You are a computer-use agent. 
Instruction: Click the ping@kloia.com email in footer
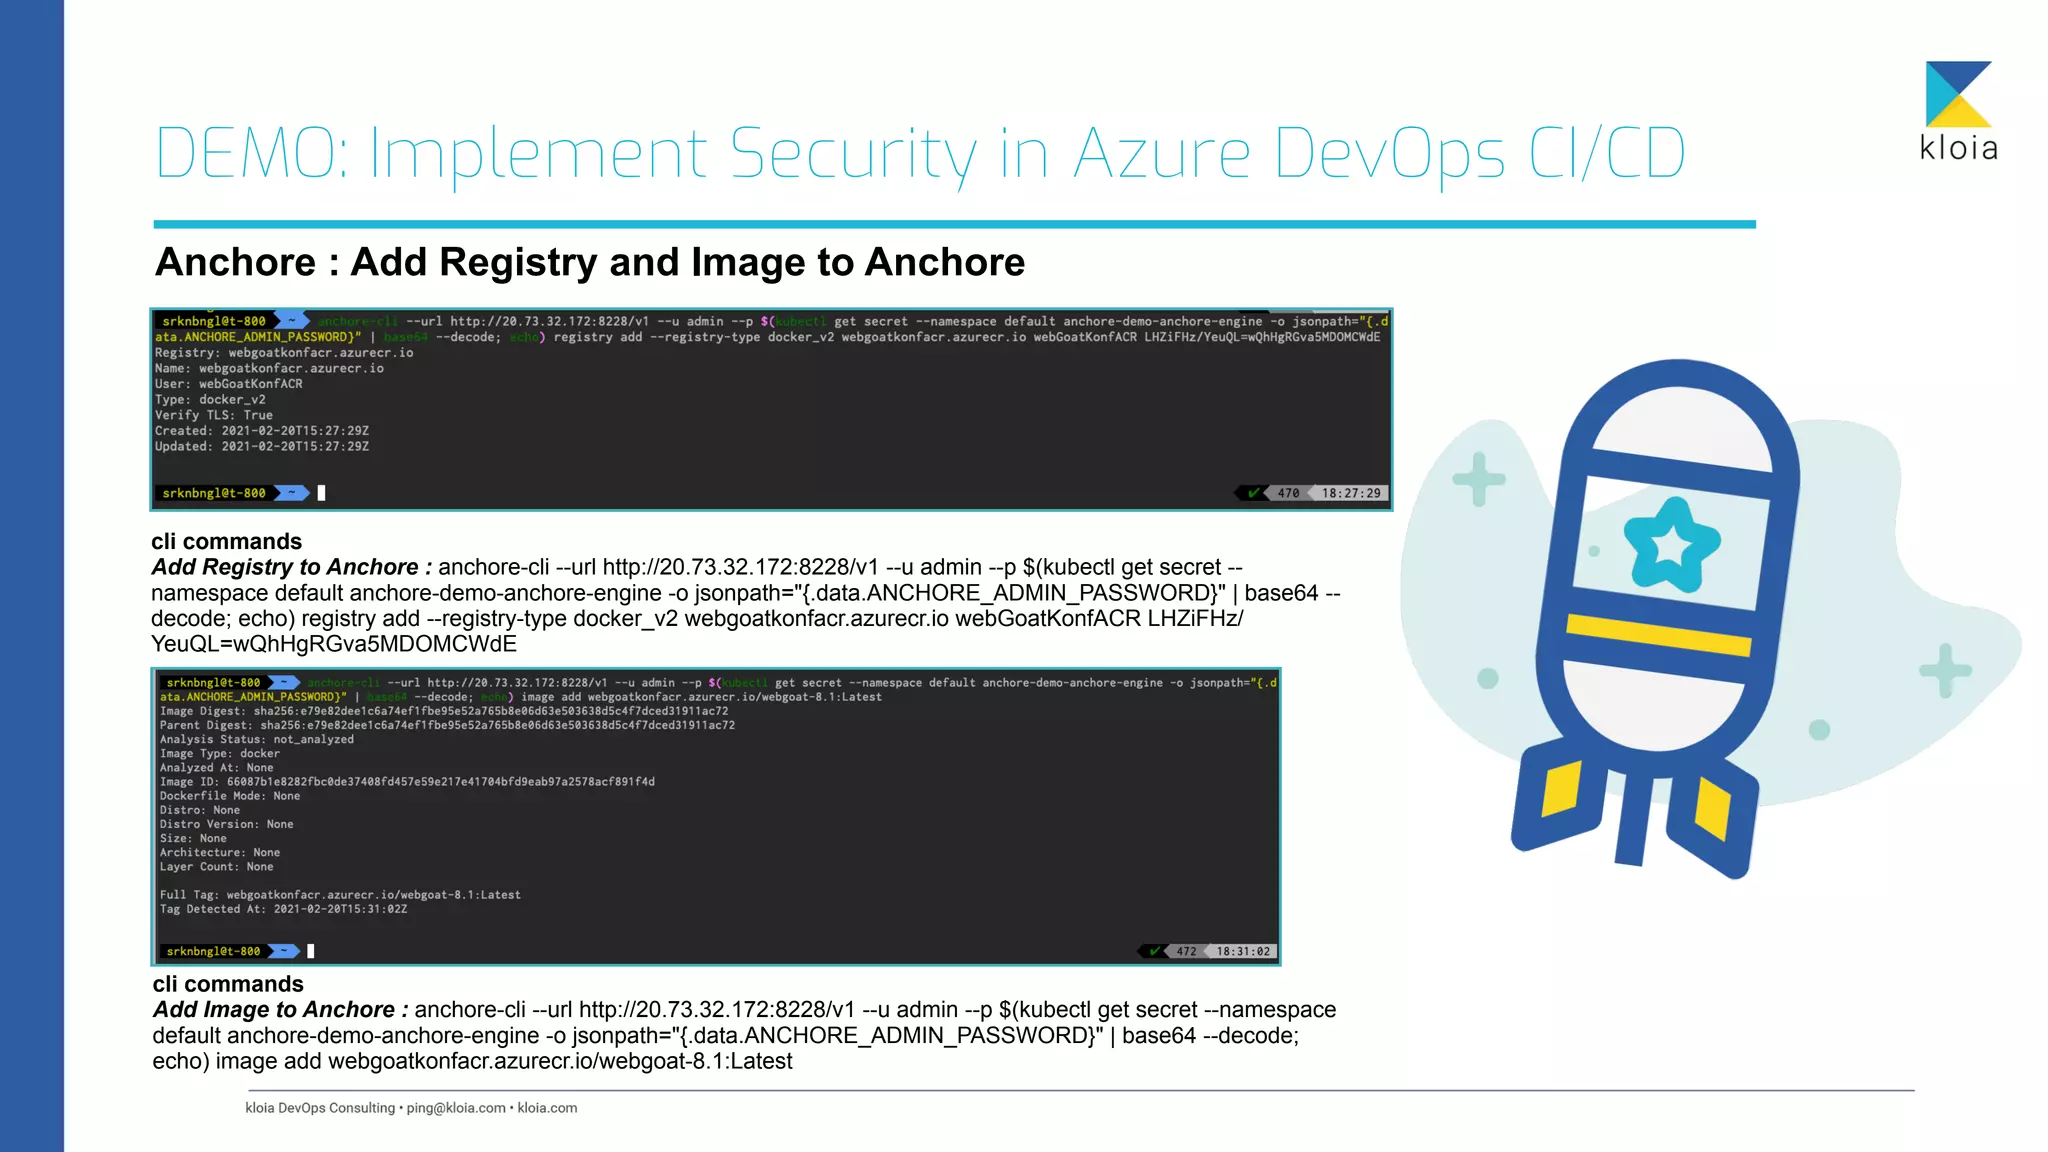456,1108
